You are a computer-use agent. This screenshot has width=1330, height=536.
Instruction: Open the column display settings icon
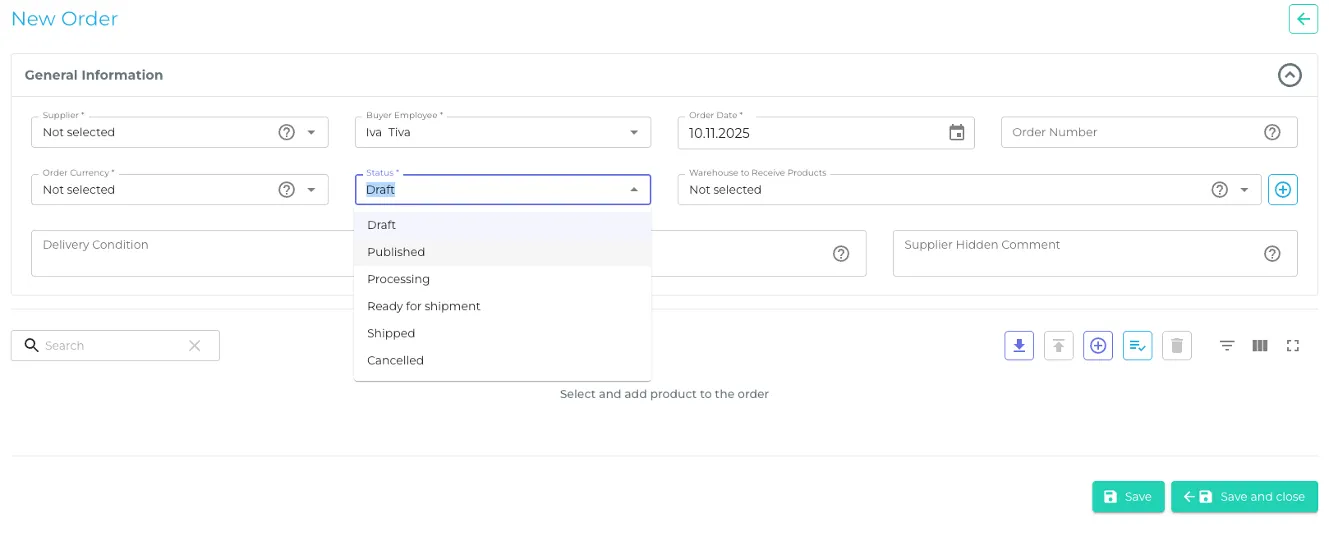click(x=1260, y=346)
